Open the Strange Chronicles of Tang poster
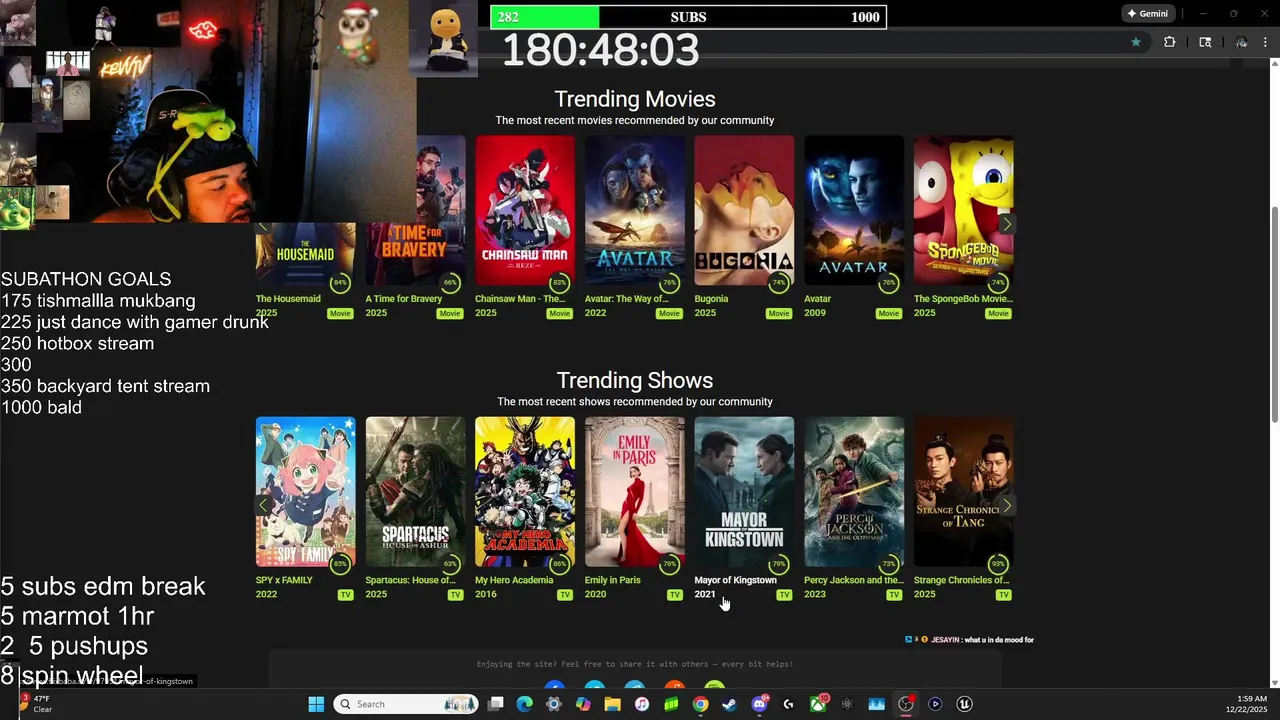This screenshot has width=1280, height=720. tap(964, 492)
